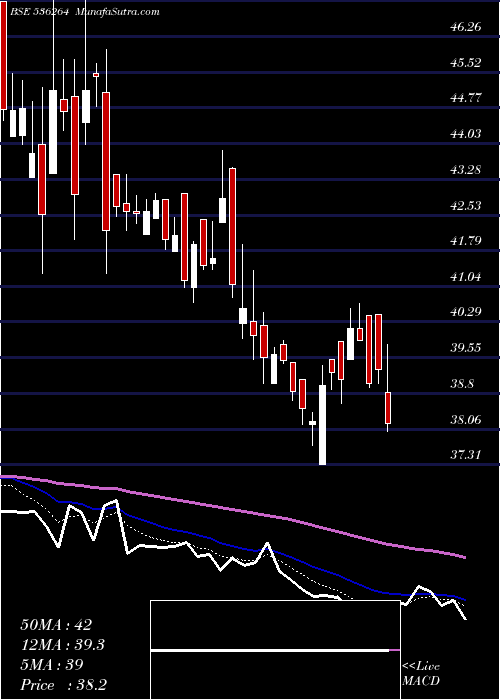
Task: Click the 46.26 price axis label
Action: pyautogui.click(x=466, y=27)
